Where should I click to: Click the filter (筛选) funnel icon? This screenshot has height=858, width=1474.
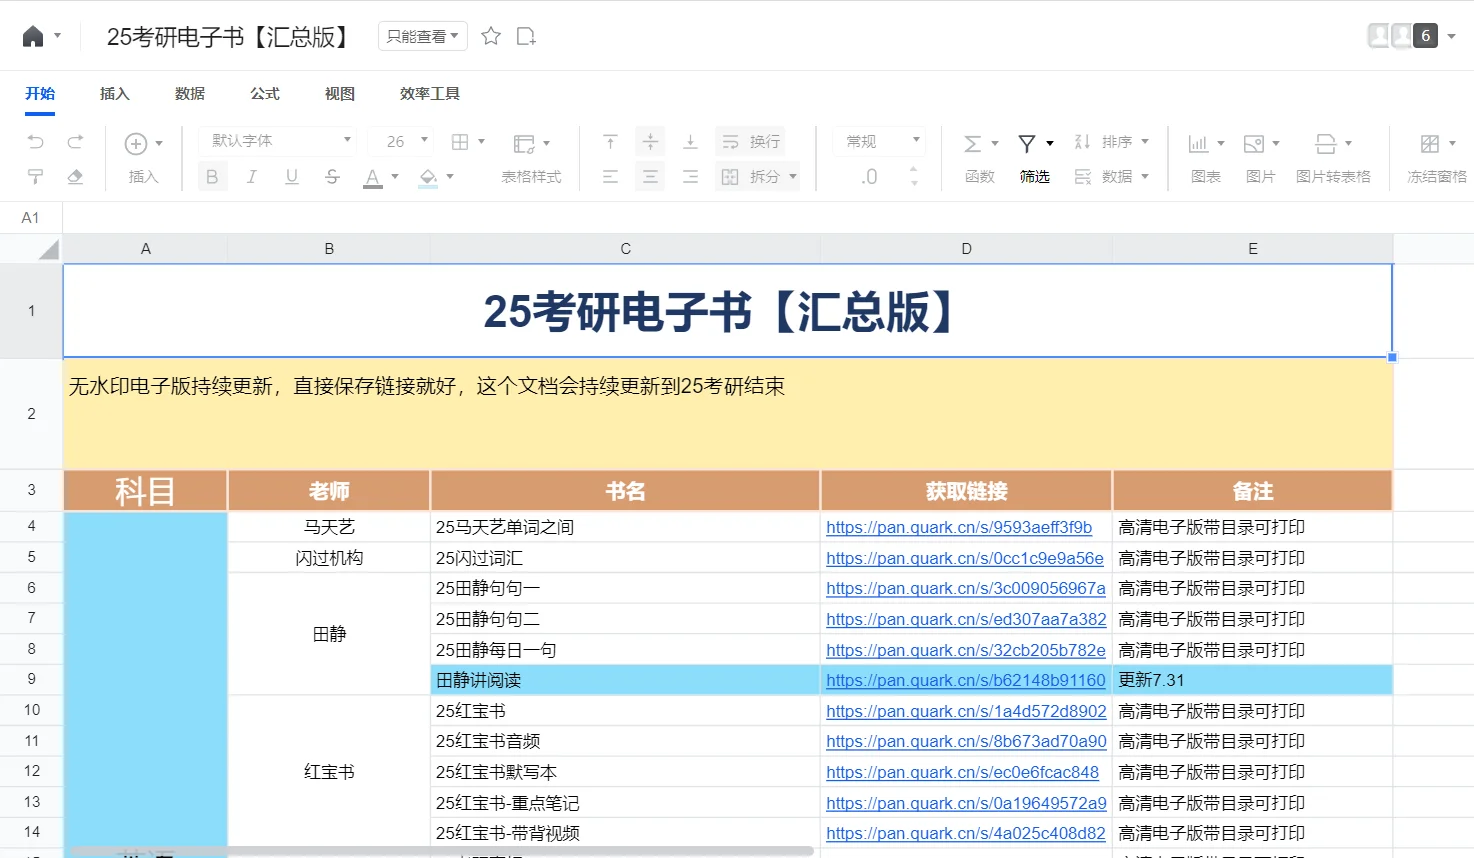coord(1027,144)
